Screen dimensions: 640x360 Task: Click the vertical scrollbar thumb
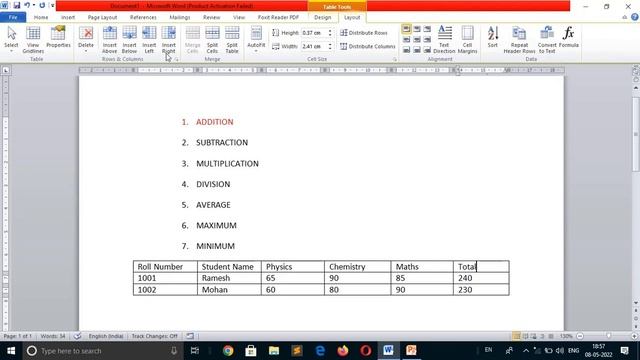click(636, 134)
